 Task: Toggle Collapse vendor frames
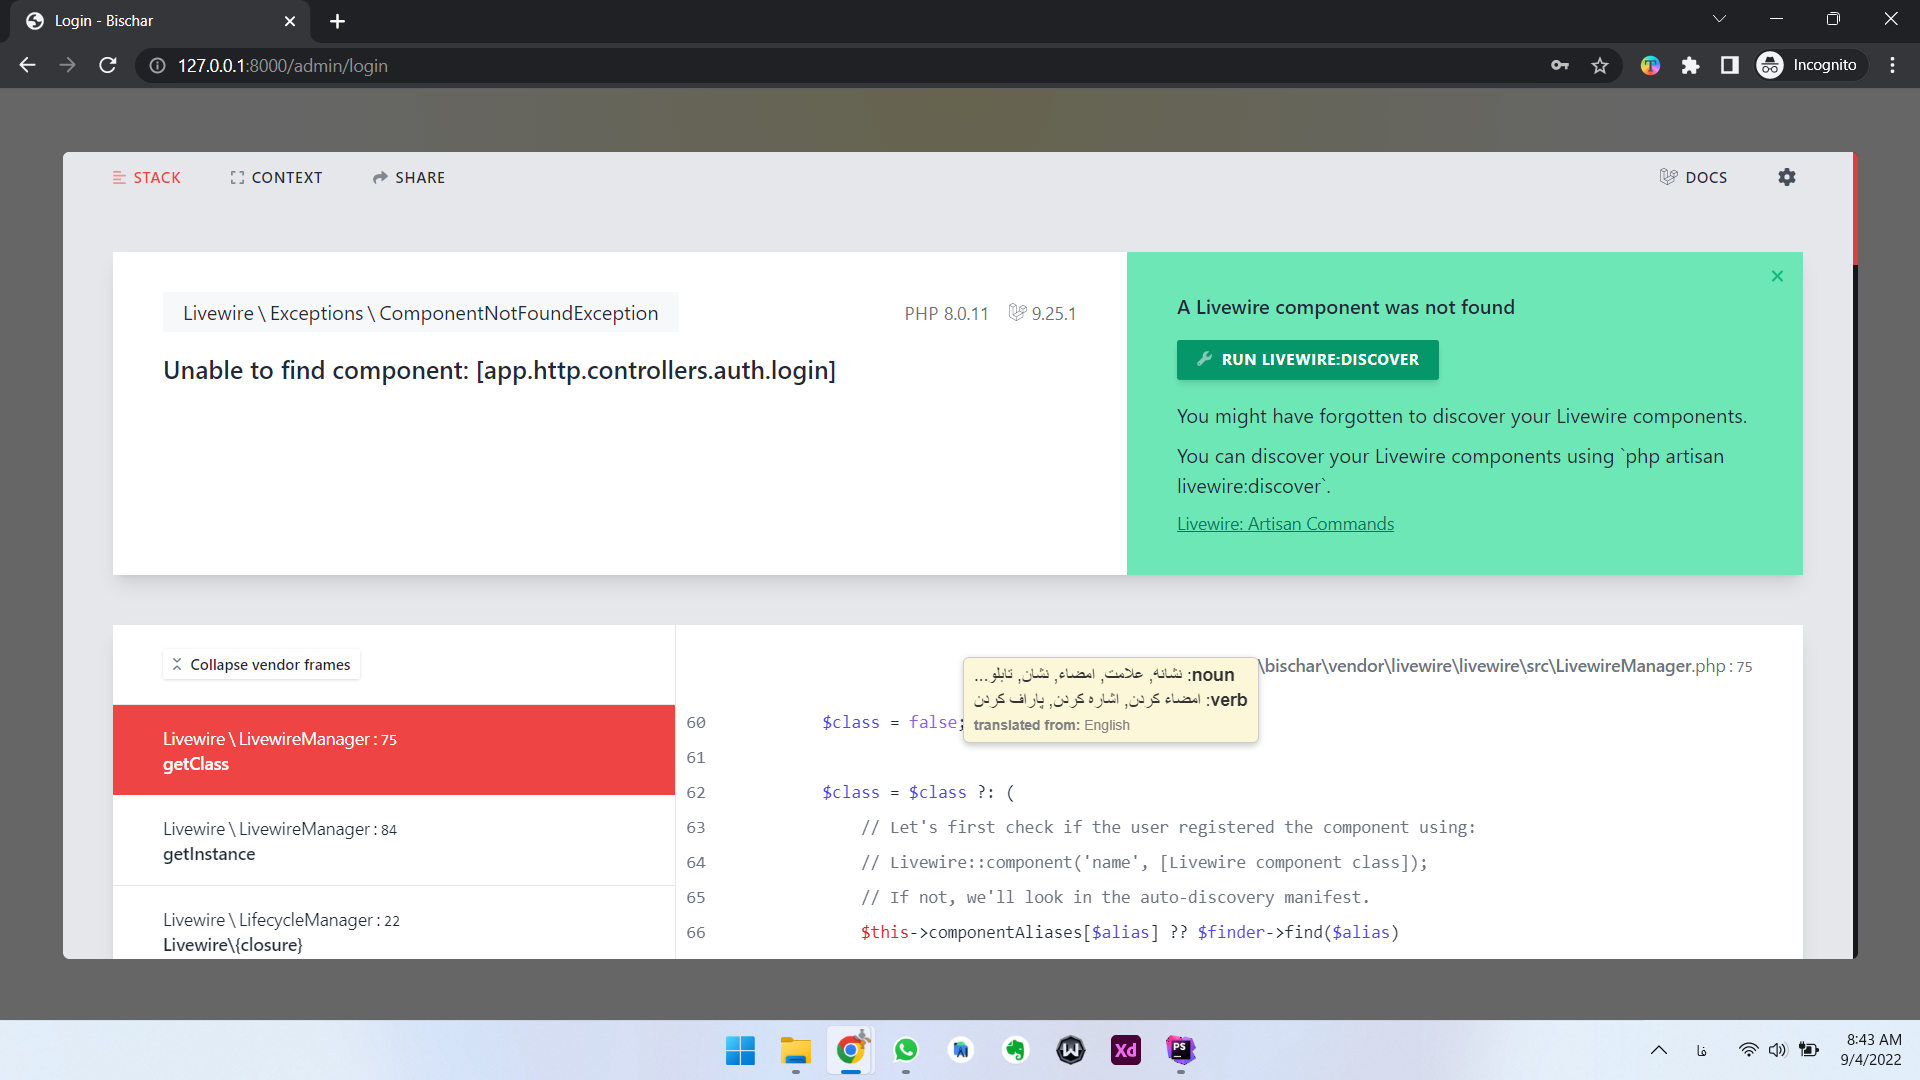click(260, 664)
